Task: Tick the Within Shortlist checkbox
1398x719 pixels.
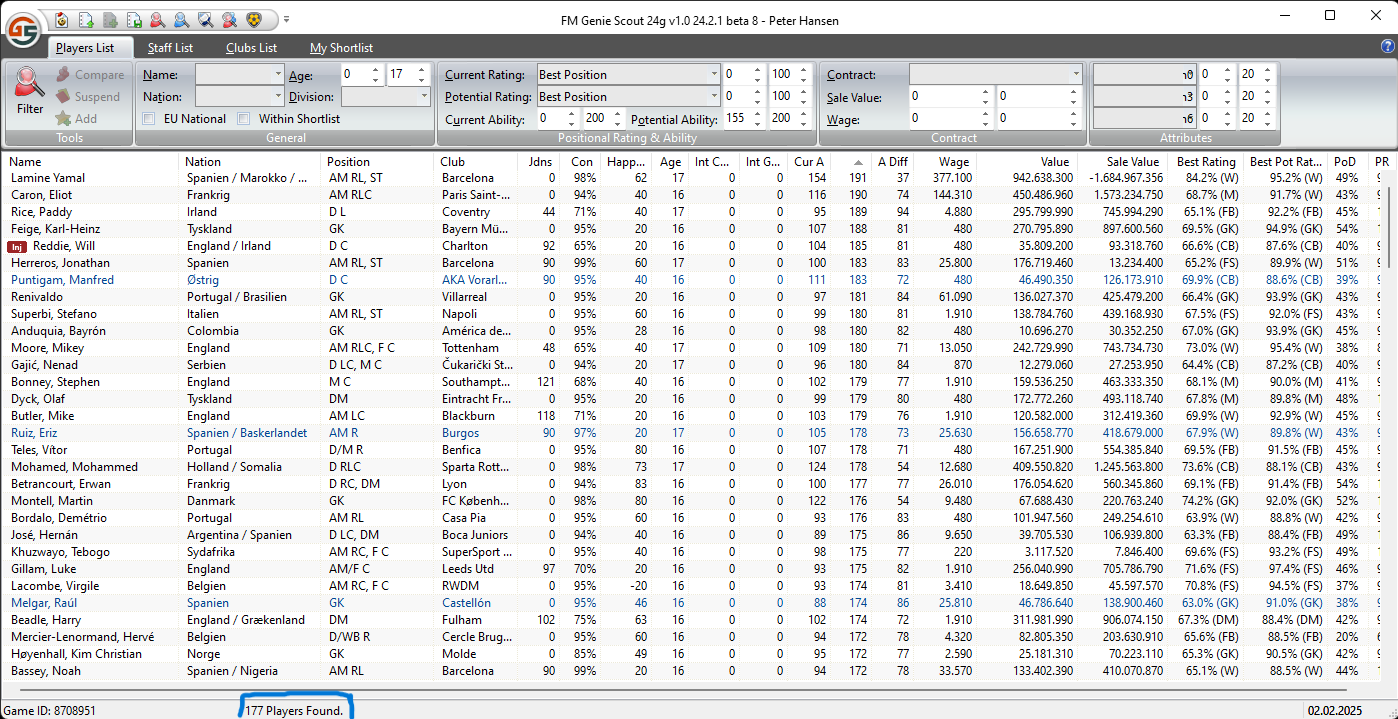Action: (243, 119)
